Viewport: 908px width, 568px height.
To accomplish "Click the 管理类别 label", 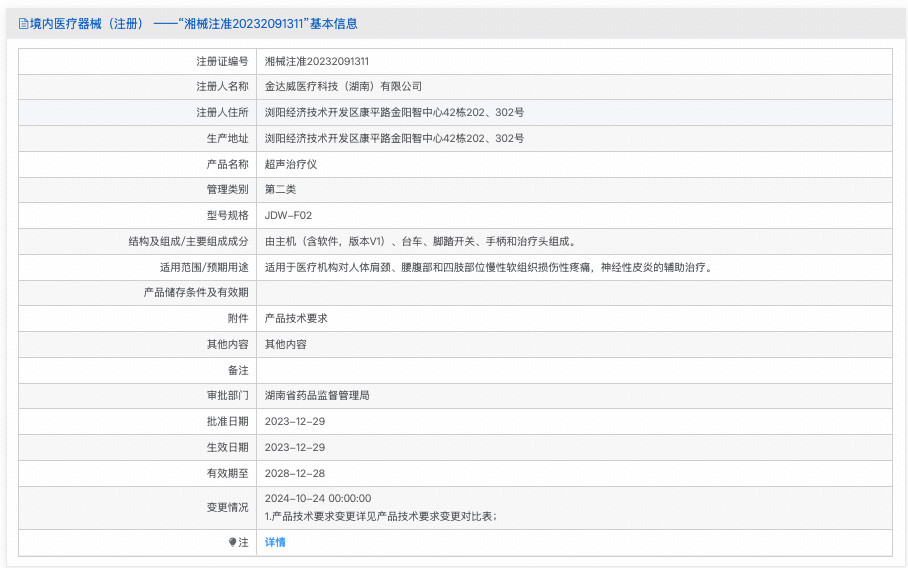I will coord(228,189).
